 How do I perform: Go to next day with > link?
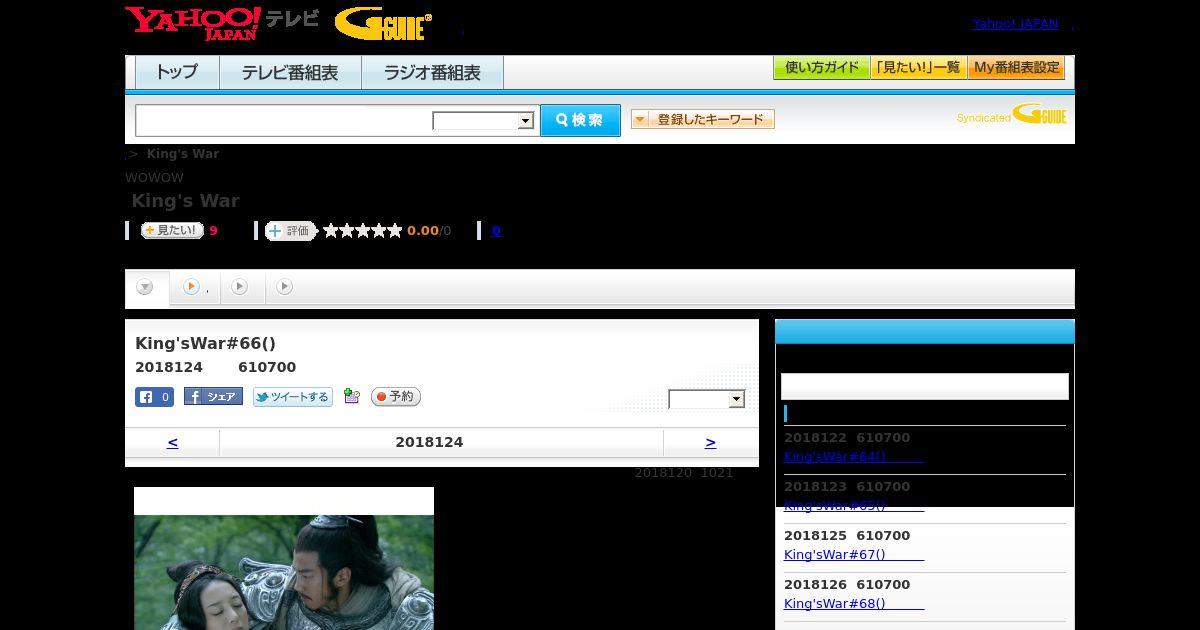[x=710, y=442]
